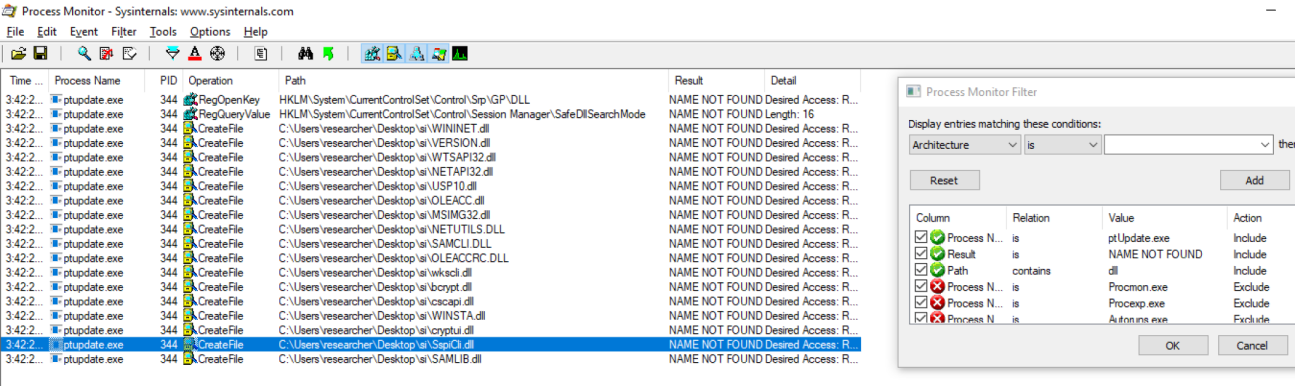Expand the filter value combo box
Viewport: 1295px width, 386px height.
pyautogui.click(x=1189, y=145)
